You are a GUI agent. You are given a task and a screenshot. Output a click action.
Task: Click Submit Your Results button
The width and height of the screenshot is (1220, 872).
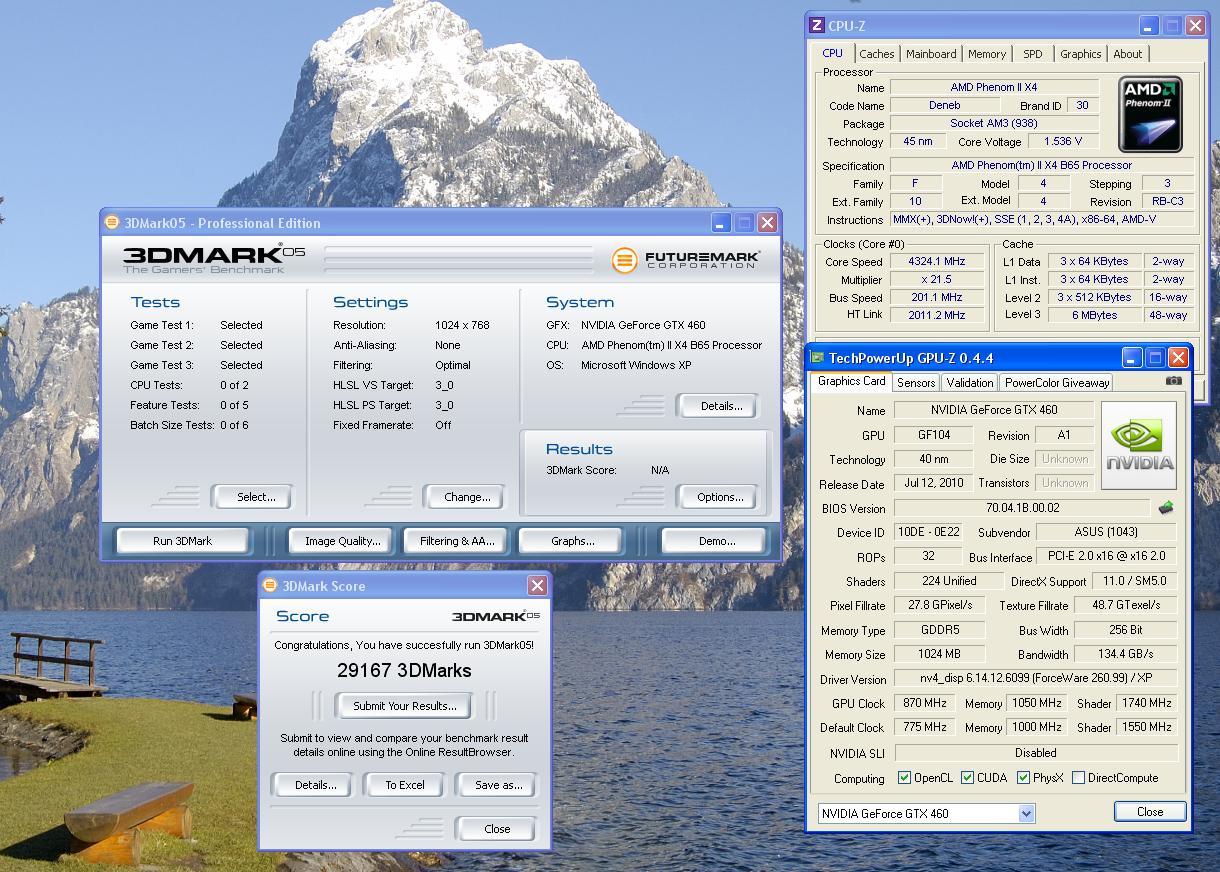(404, 706)
